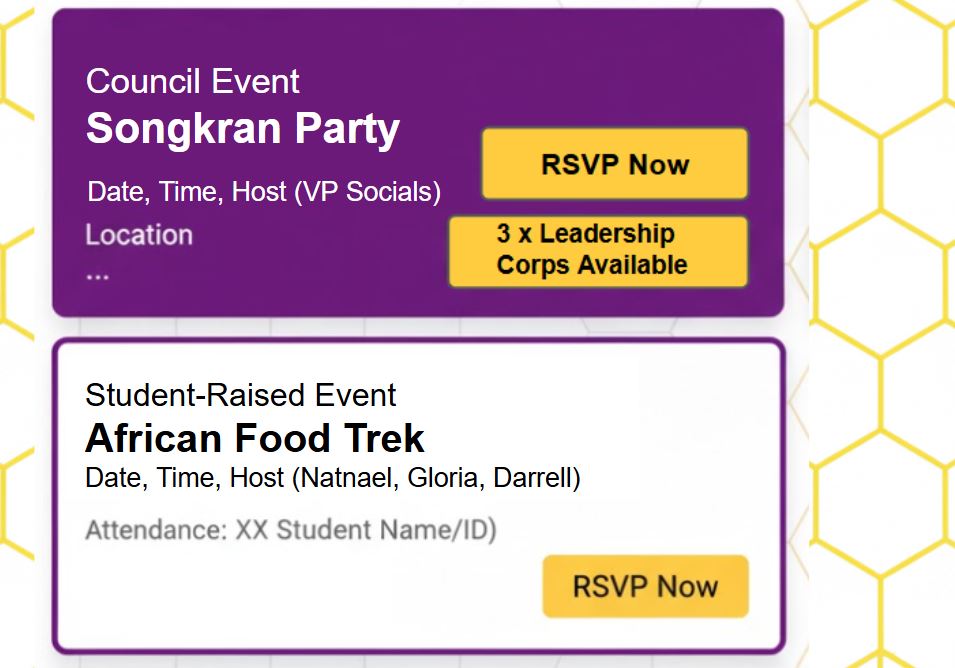Image resolution: width=955 pixels, height=668 pixels.
Task: Click Songkran Party date, time, host line
Action: pos(264,191)
